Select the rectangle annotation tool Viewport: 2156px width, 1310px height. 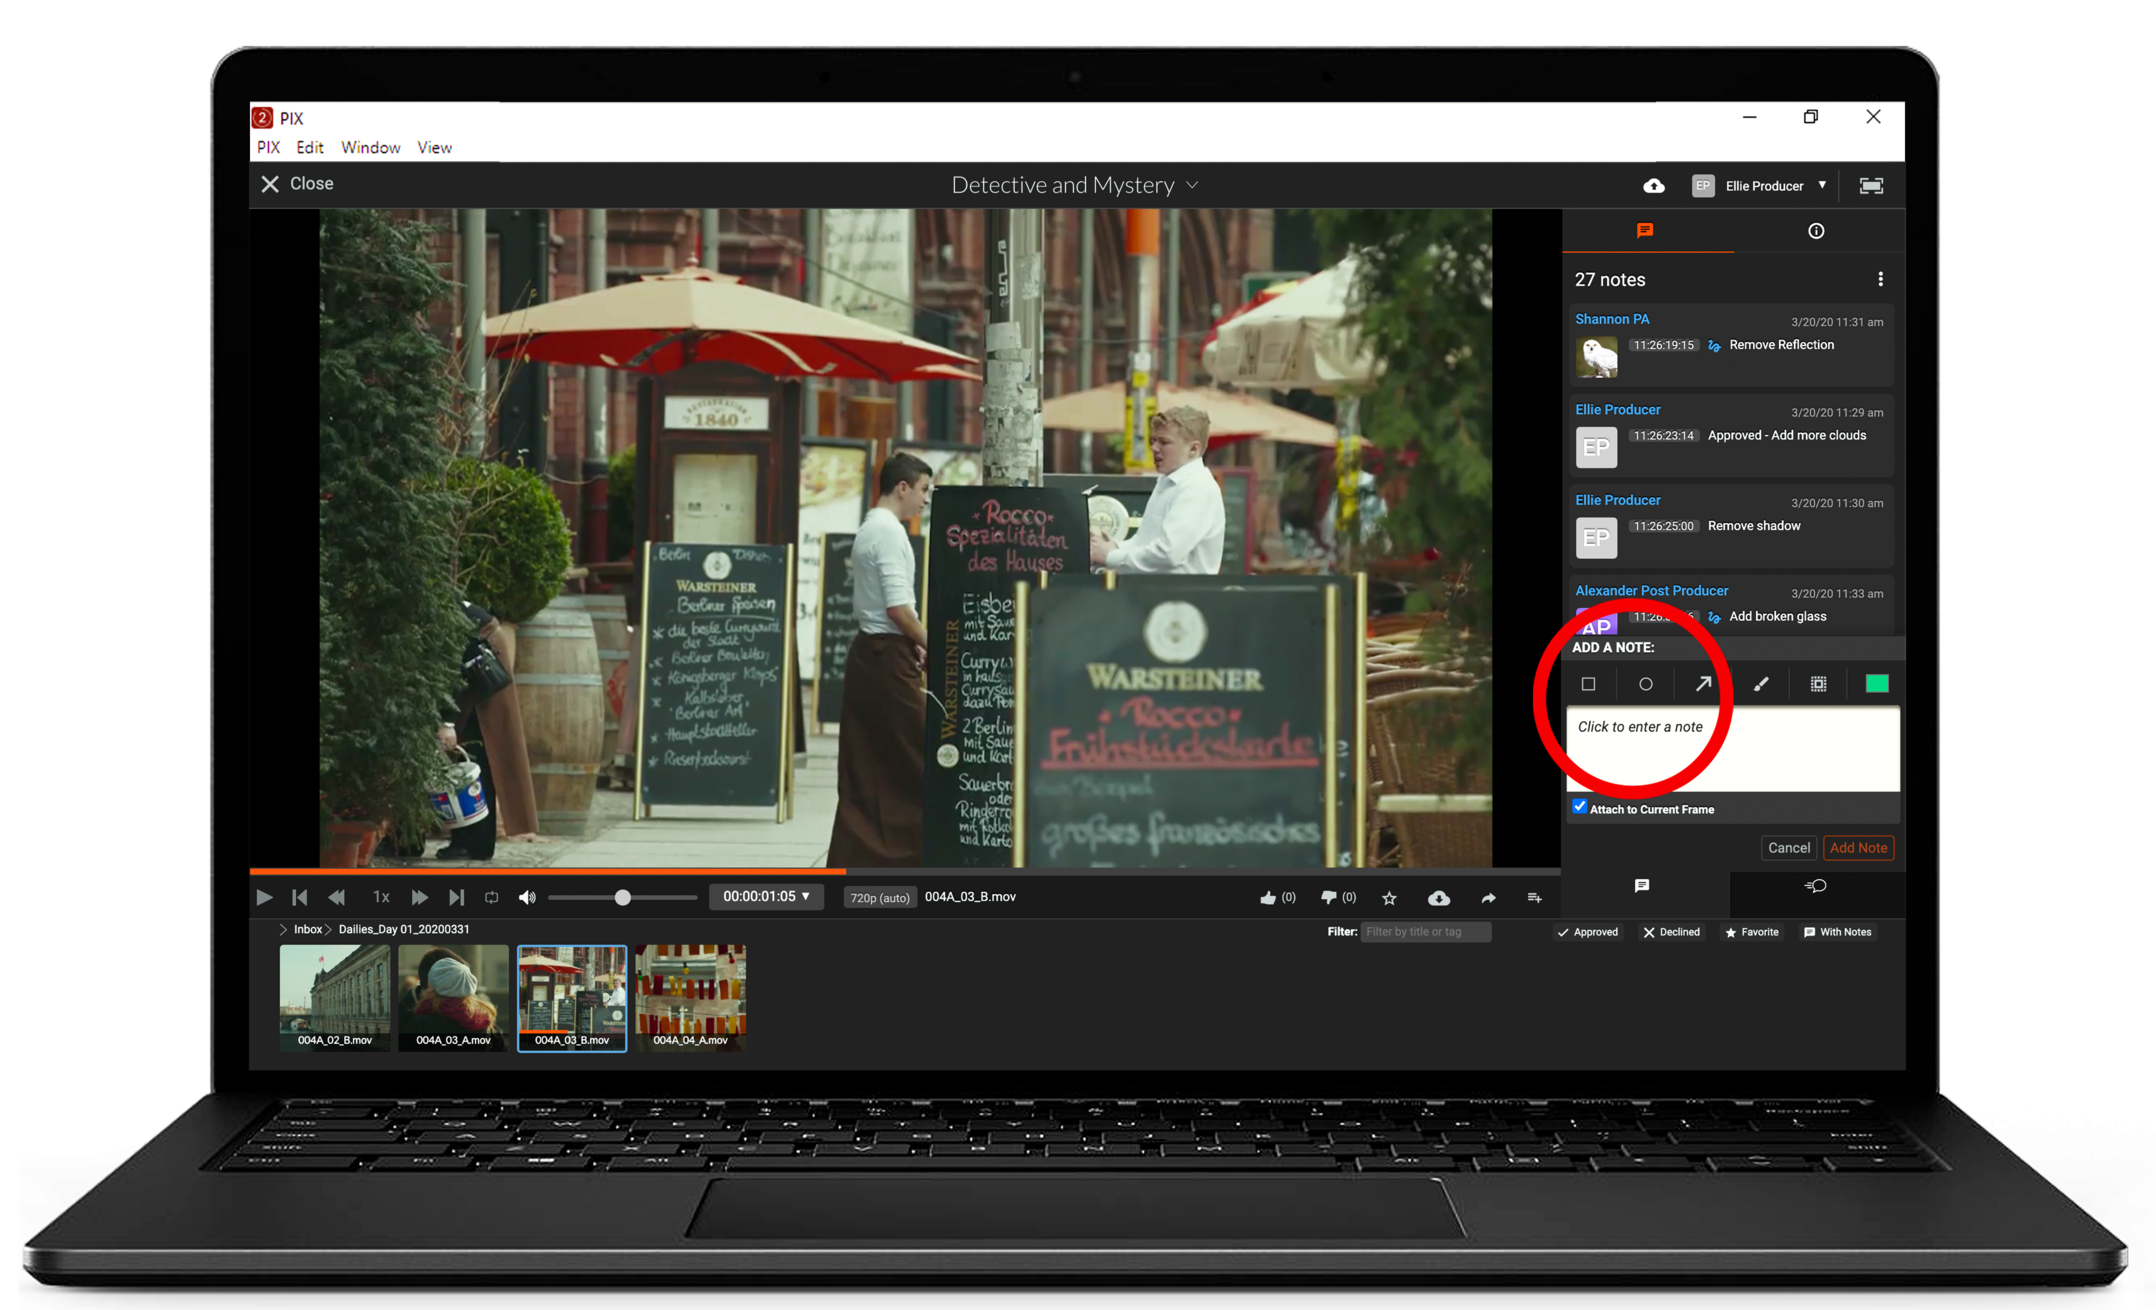click(1588, 684)
